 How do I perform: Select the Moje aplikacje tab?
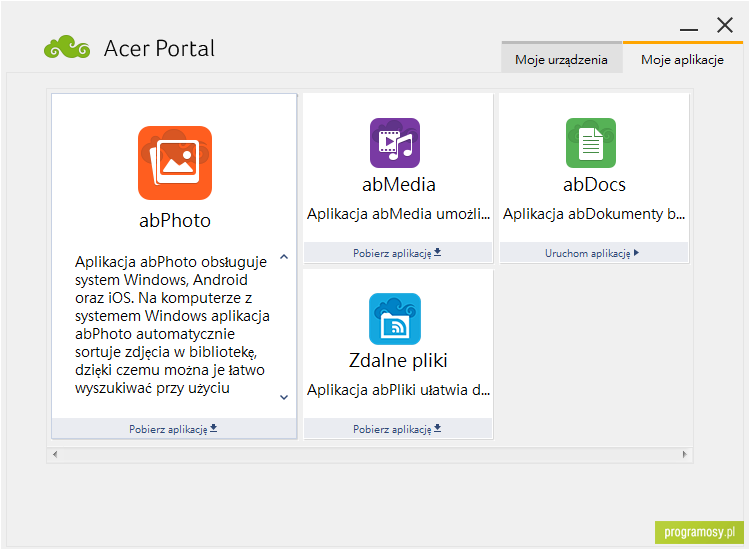pyautogui.click(x=683, y=59)
